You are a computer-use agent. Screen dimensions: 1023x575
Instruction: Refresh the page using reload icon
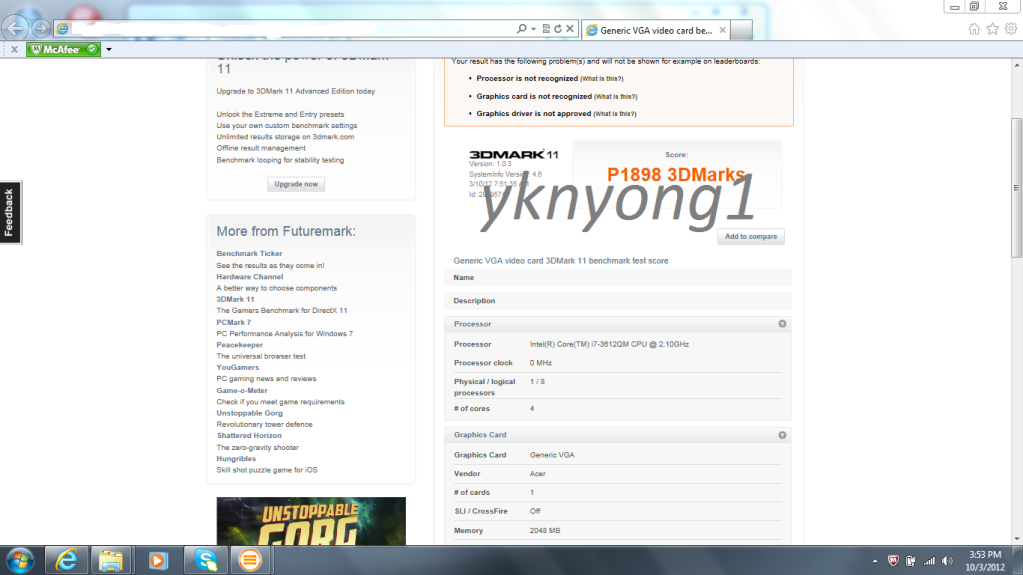click(x=558, y=29)
